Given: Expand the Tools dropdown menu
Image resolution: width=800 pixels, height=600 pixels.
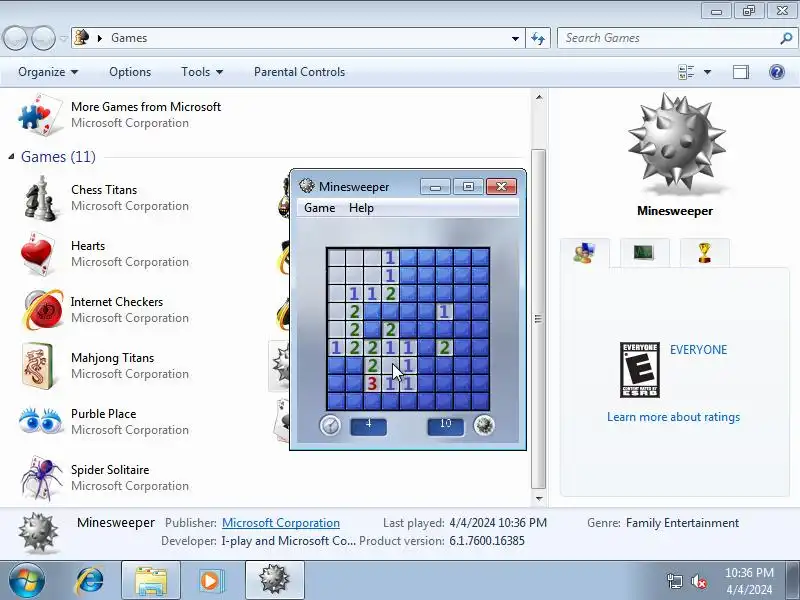Looking at the screenshot, I should [202, 72].
